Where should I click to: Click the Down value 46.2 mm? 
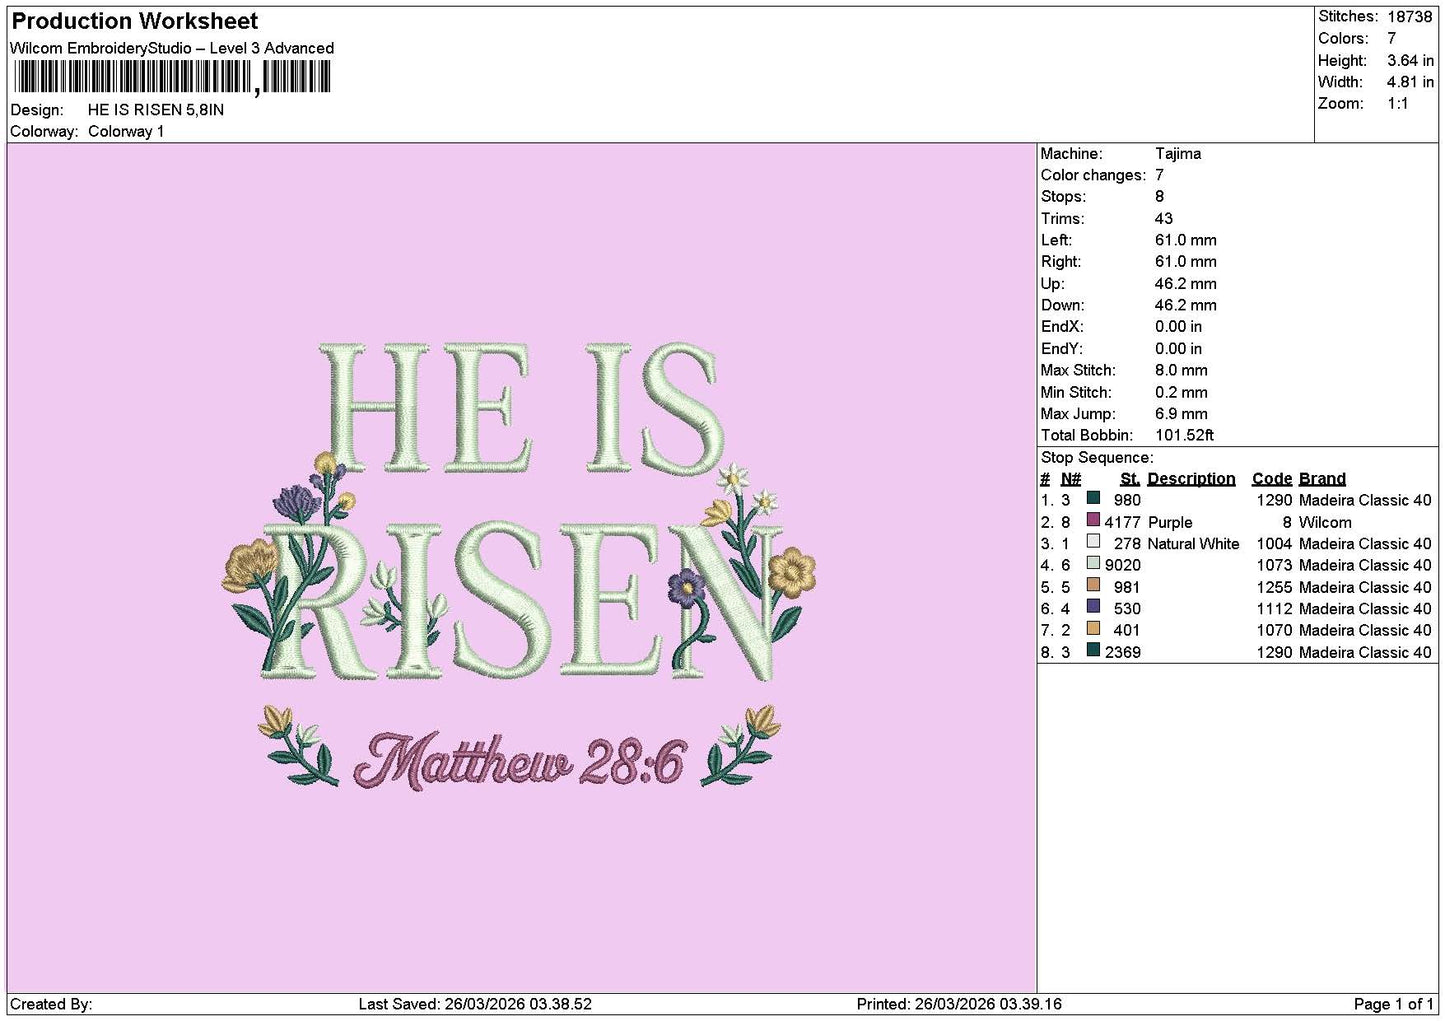pyautogui.click(x=1186, y=305)
